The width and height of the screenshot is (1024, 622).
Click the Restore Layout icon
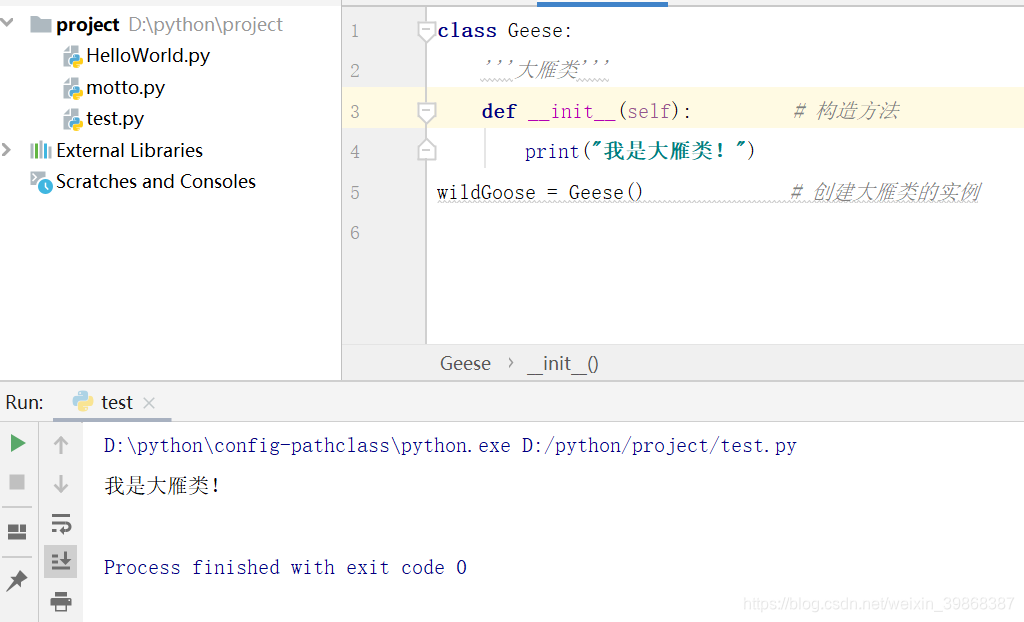tap(17, 532)
